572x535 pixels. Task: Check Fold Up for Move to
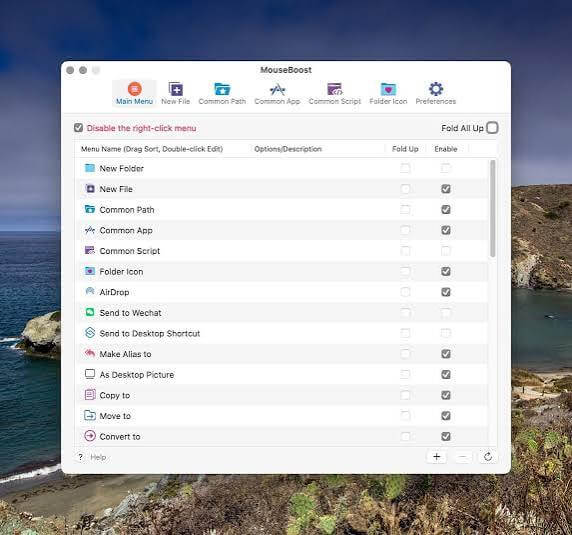[405, 415]
